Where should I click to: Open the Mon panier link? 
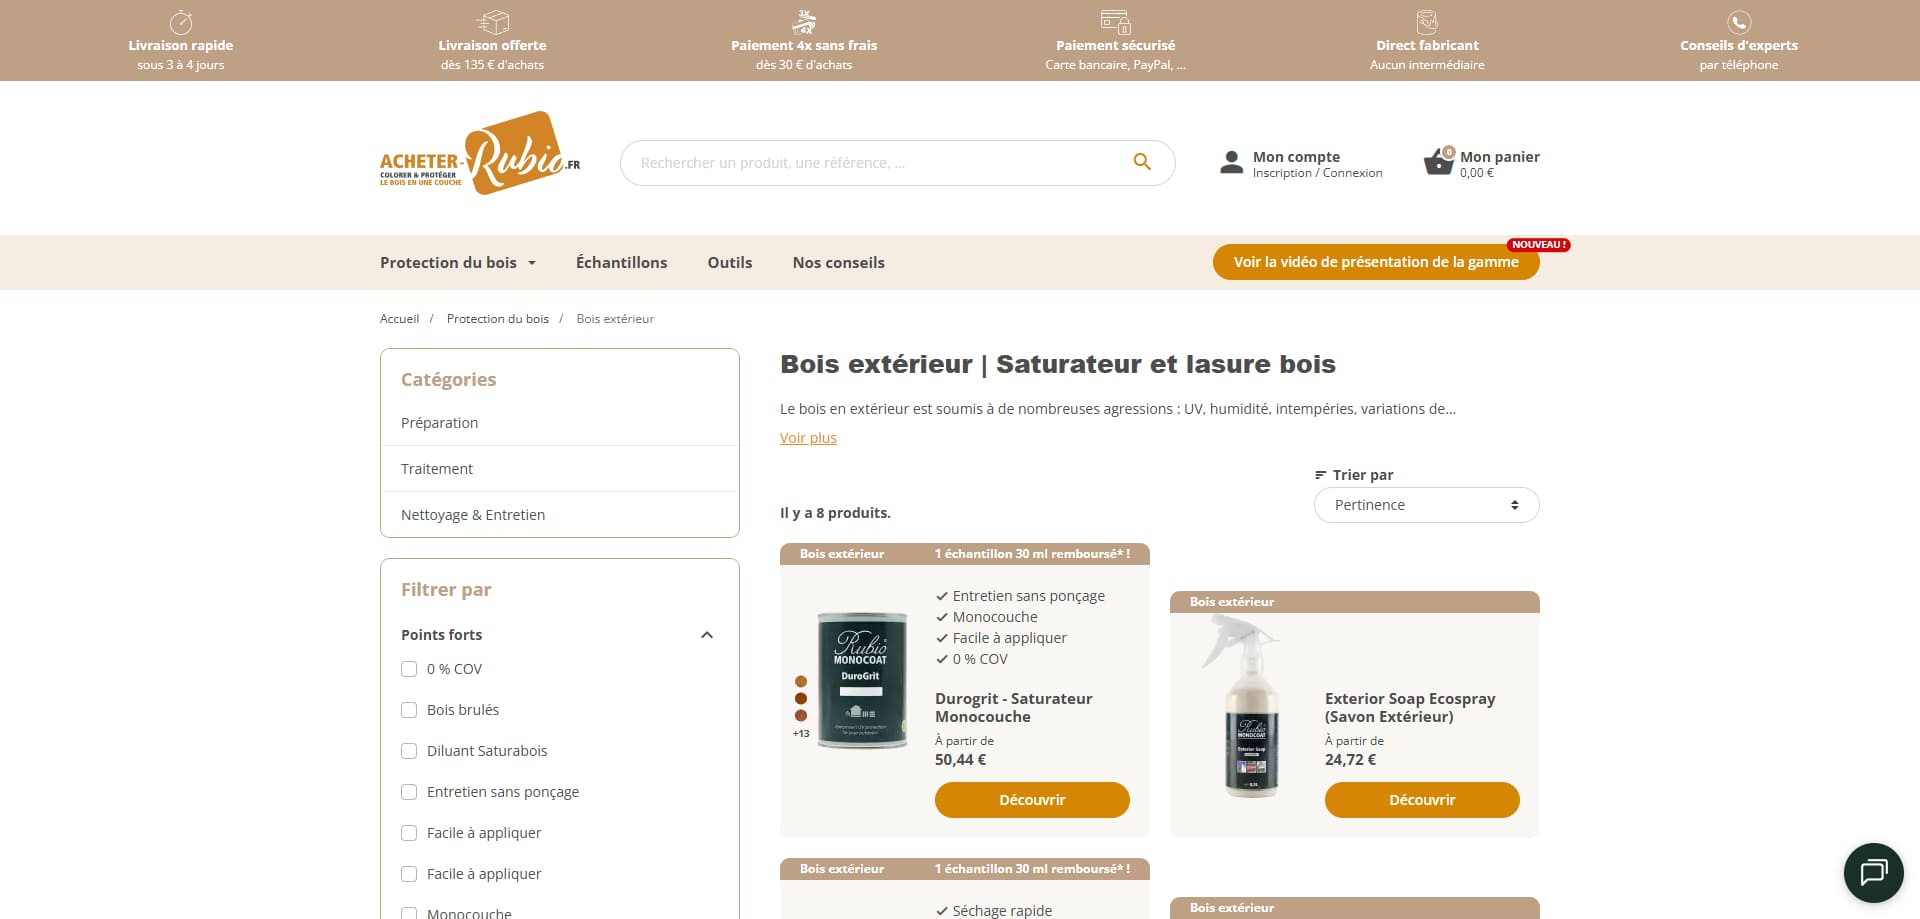coord(1499,157)
